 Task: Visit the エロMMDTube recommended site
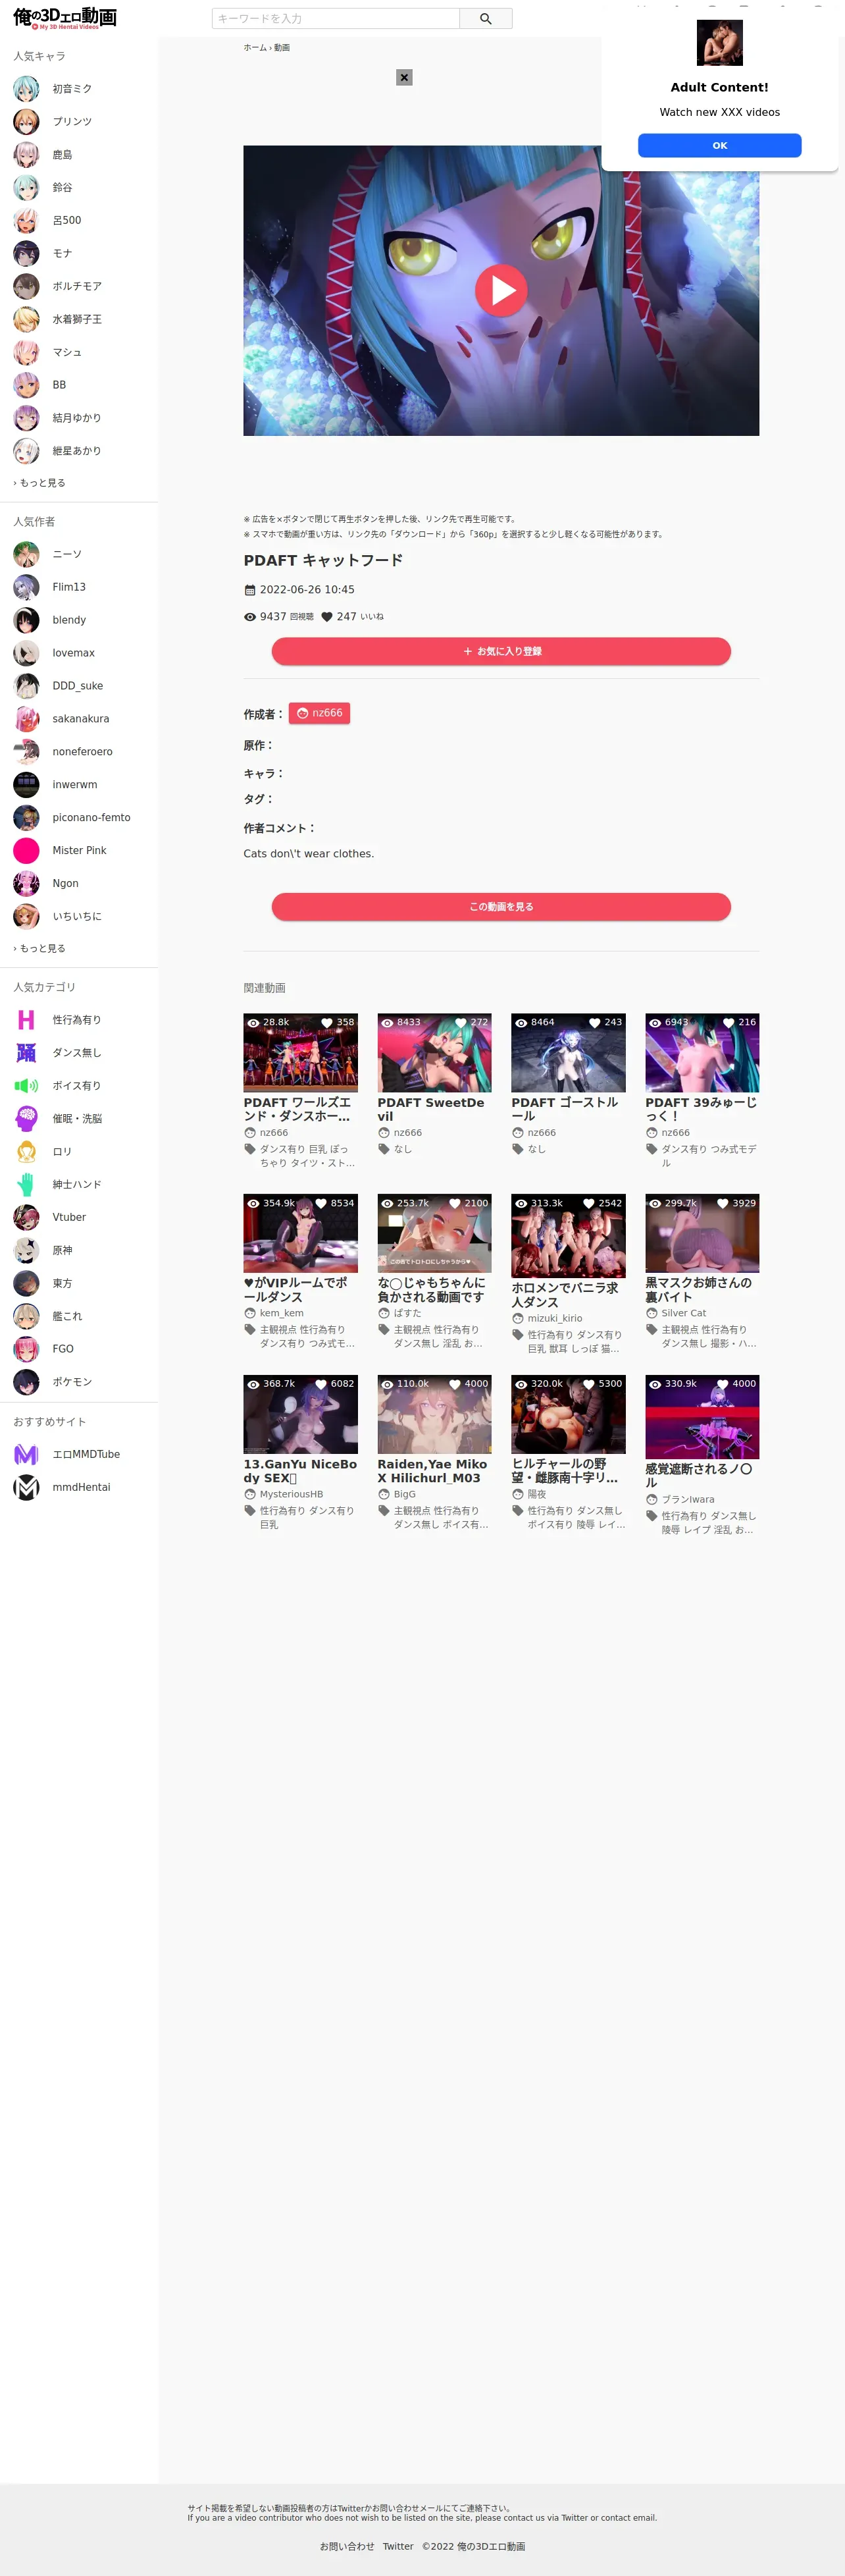(79, 1455)
